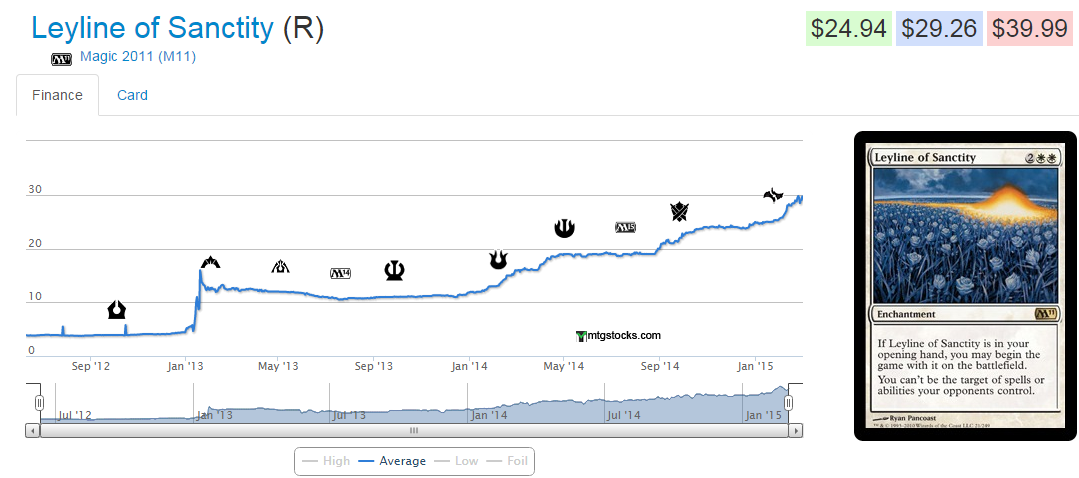Viewport: 1079px width, 478px height.
Task: Click the Gatecrash set marker above price spike
Action: (210, 263)
